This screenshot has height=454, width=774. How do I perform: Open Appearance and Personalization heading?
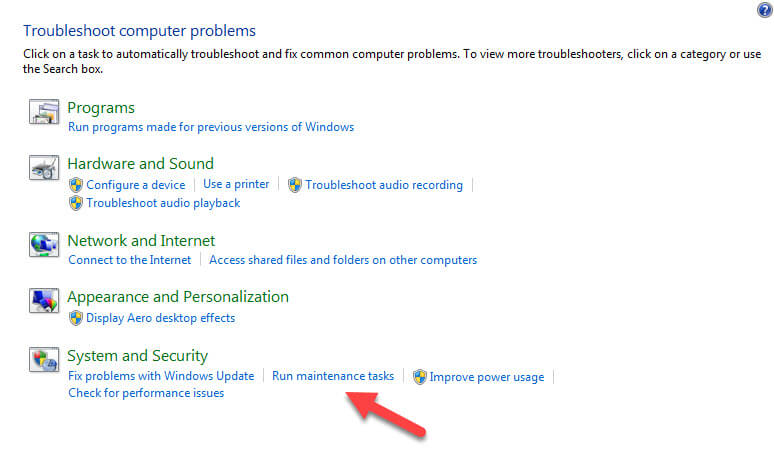coord(178,297)
